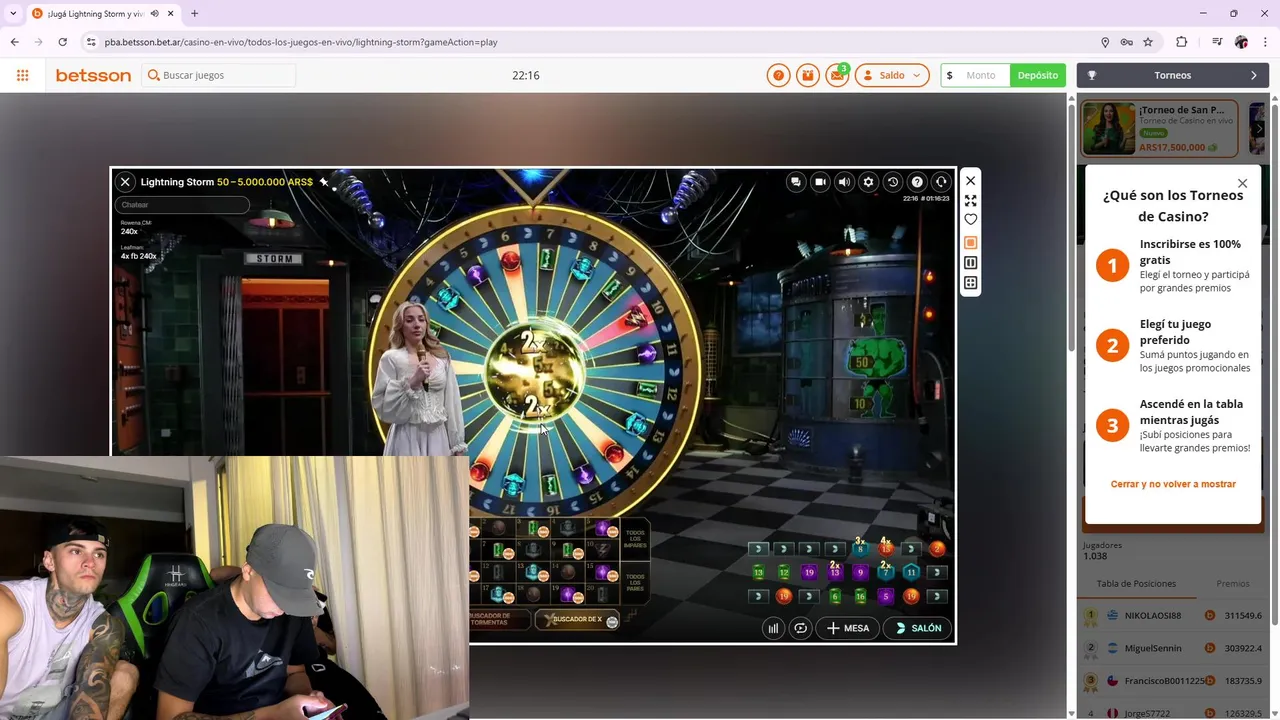Add another table with MESA button
This screenshot has height=720, width=1280.
(x=848, y=628)
